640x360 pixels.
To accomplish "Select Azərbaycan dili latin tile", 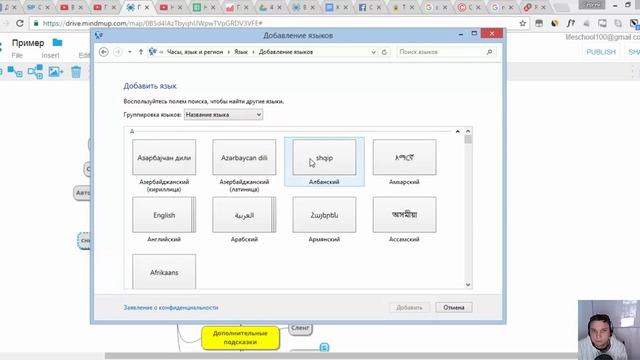I will [x=244, y=165].
